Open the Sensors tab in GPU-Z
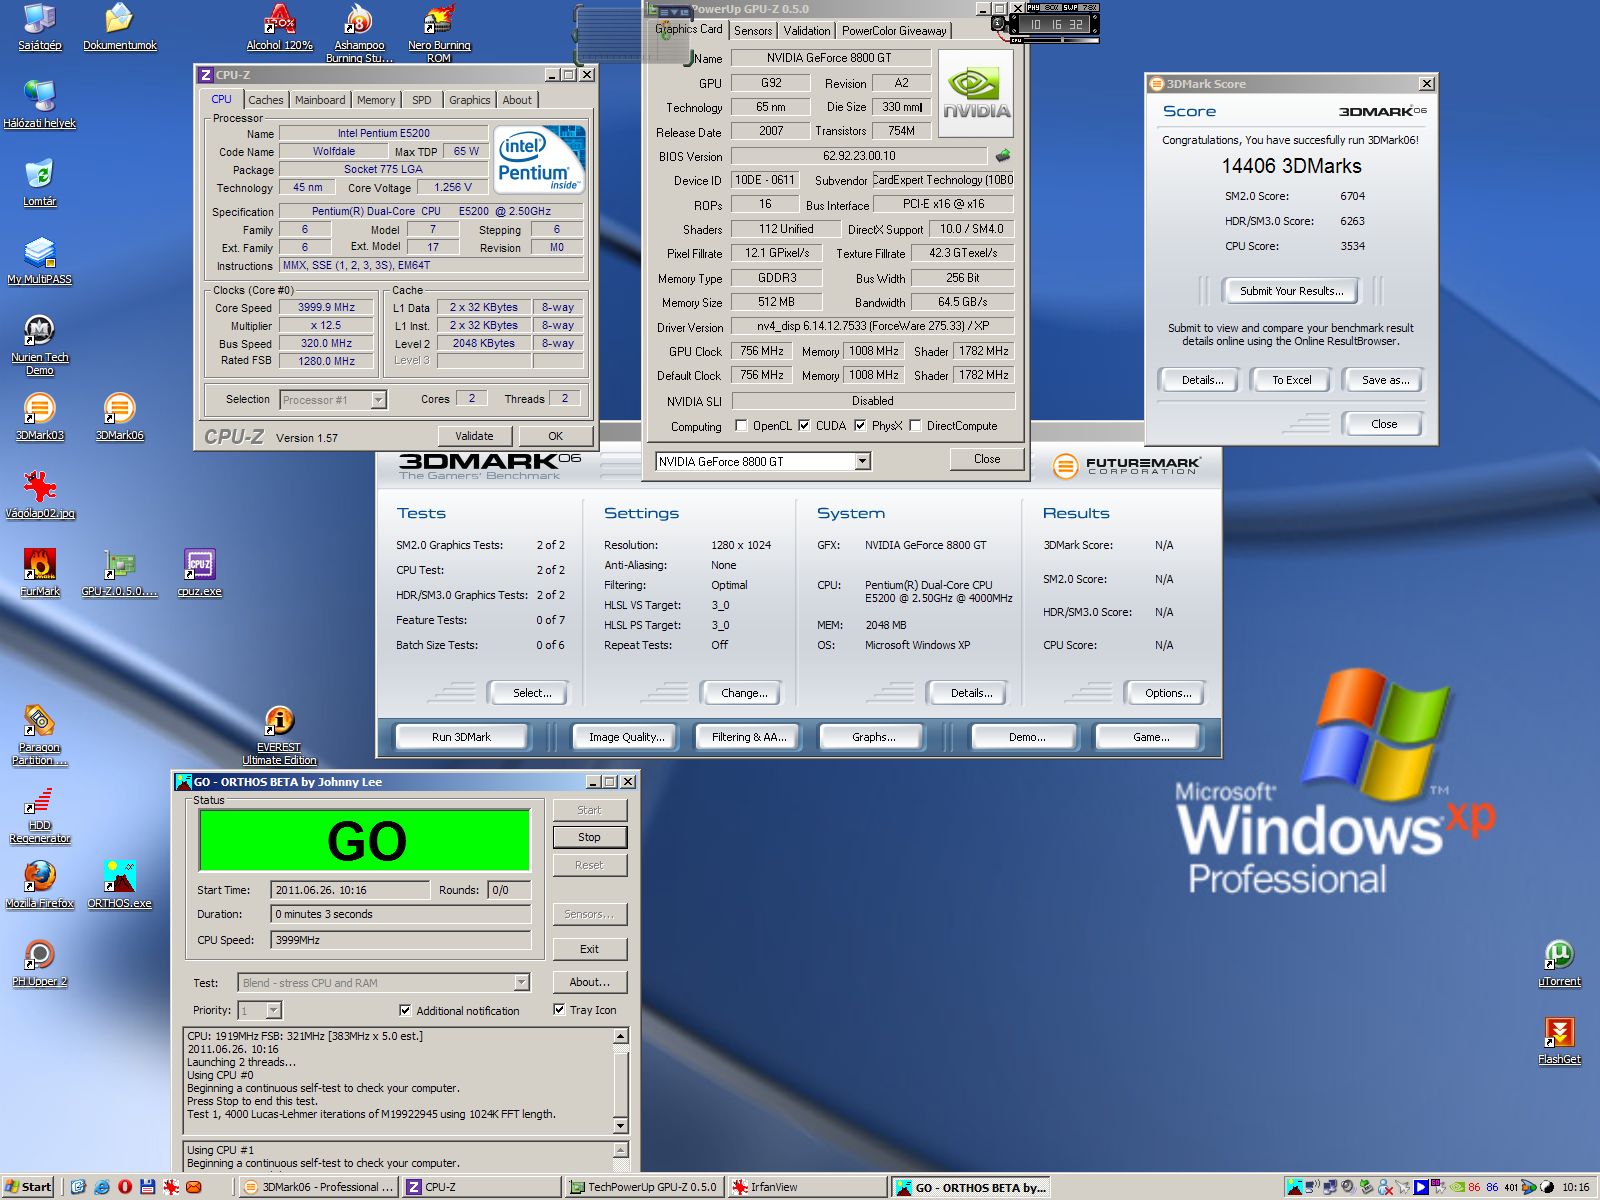Viewport: 1600px width, 1200px height. click(x=753, y=31)
